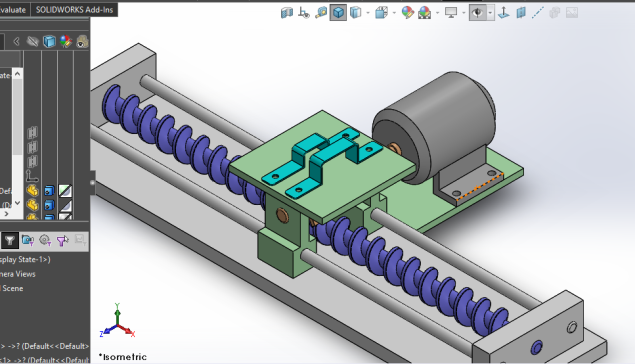
Task: Click the XYZ orientation triad
Action: pos(117,321)
